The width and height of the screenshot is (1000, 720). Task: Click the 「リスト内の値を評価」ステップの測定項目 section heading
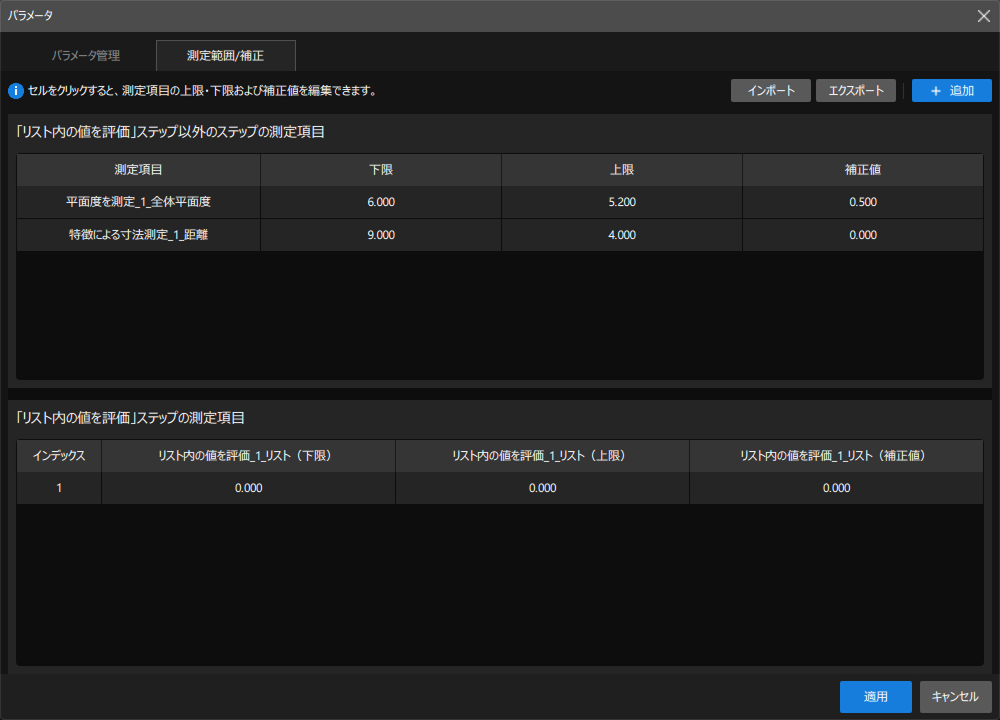tap(130, 418)
